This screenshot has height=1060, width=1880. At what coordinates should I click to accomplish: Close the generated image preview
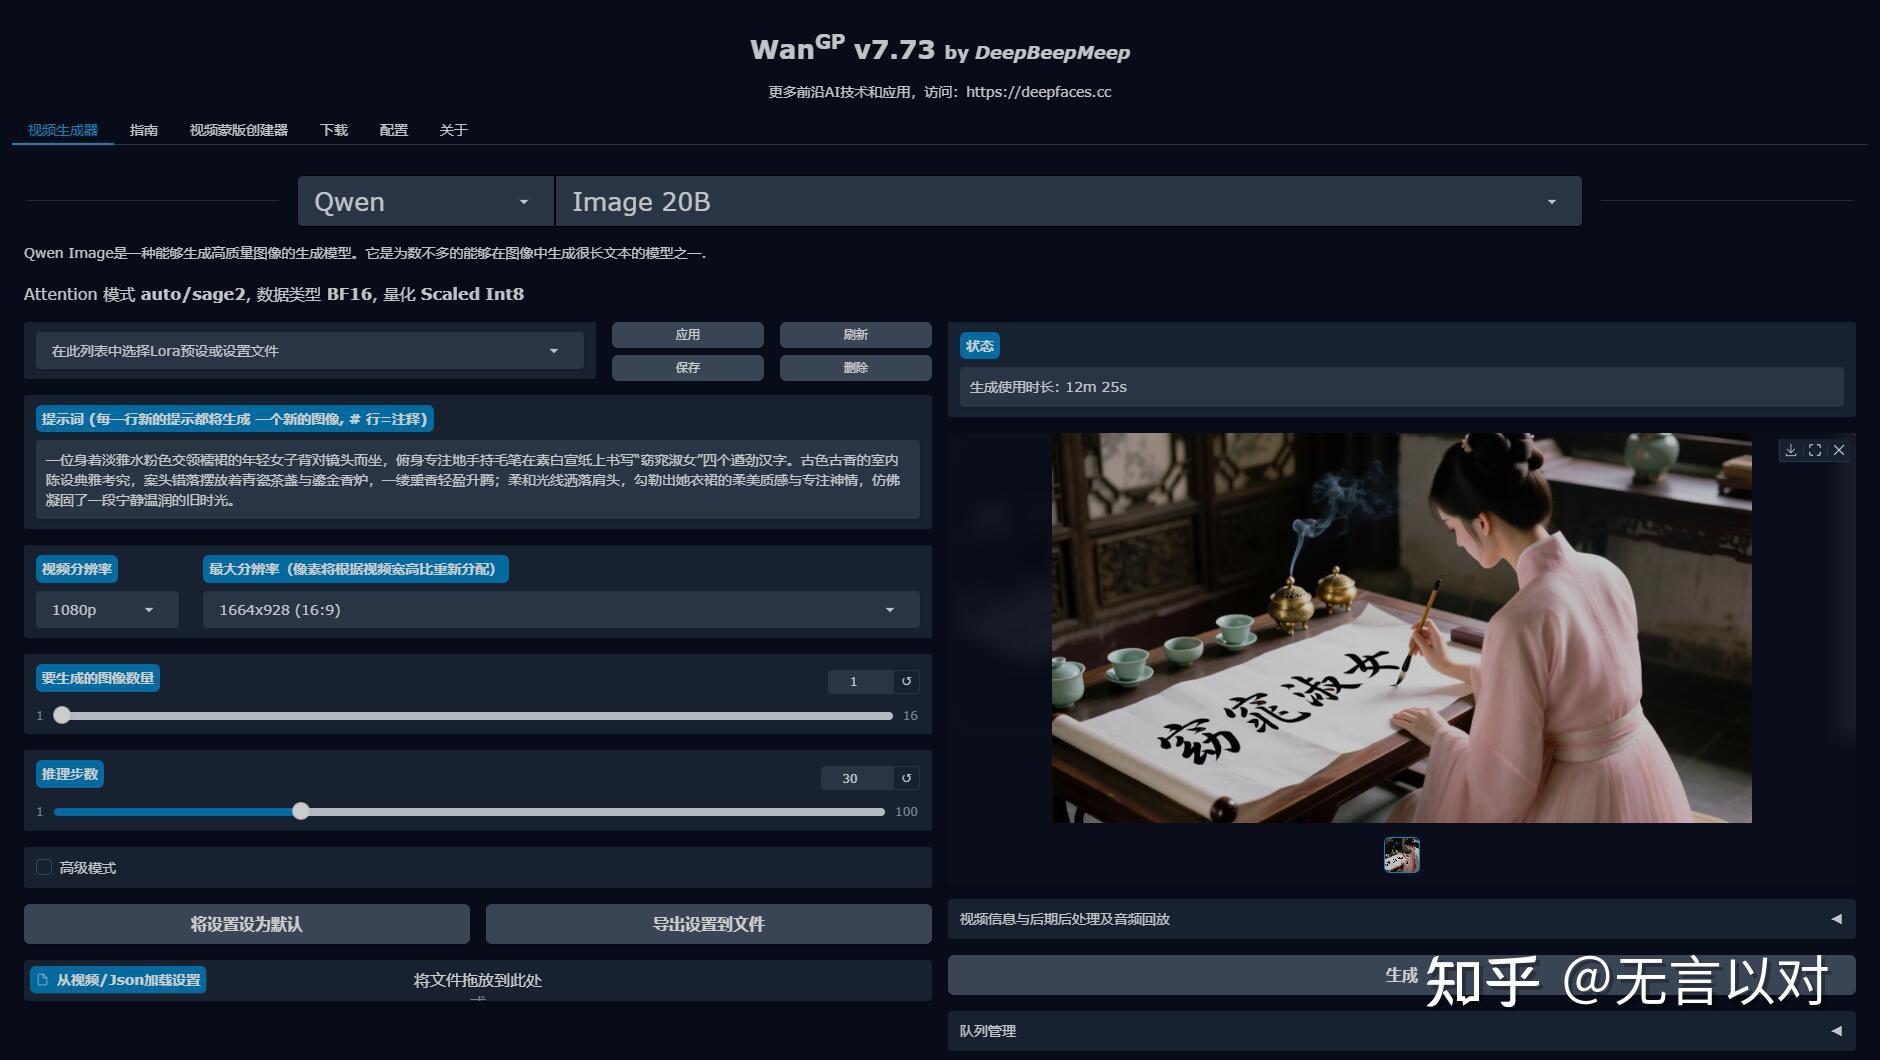tap(1839, 450)
